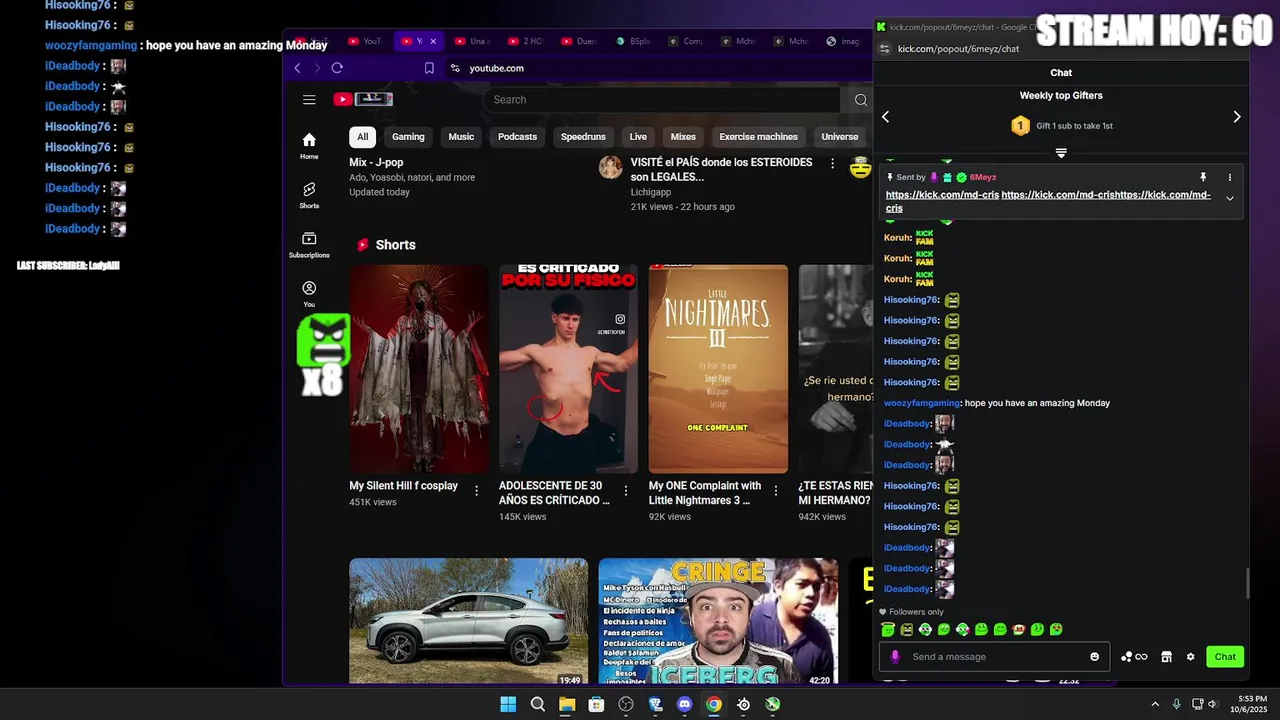1280x720 pixels.
Task: Open Home in YouTube sidebar
Action: pos(309,146)
